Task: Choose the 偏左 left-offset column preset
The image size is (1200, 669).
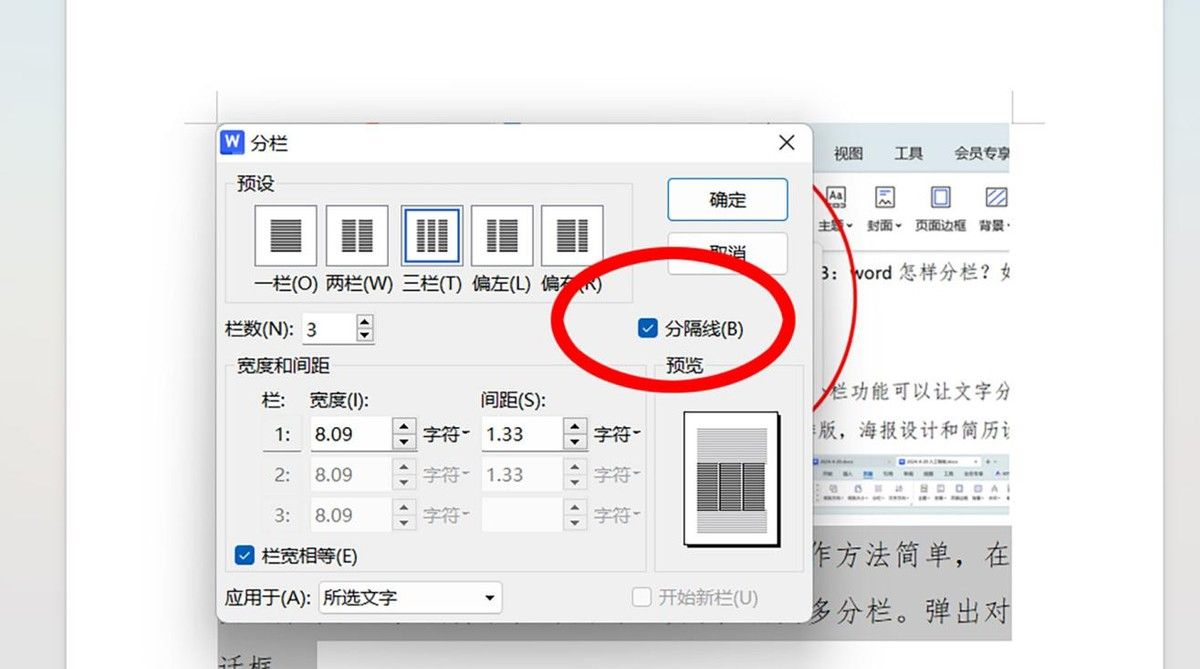Action: point(500,234)
